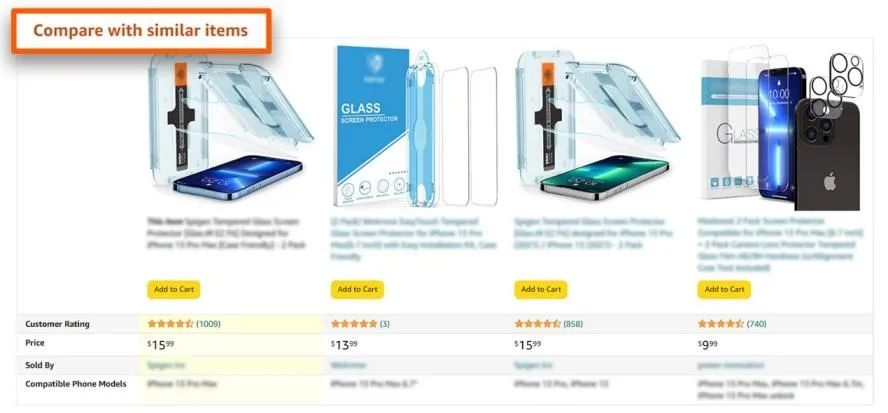Open the green iPhone Spigen product image

(x=597, y=126)
